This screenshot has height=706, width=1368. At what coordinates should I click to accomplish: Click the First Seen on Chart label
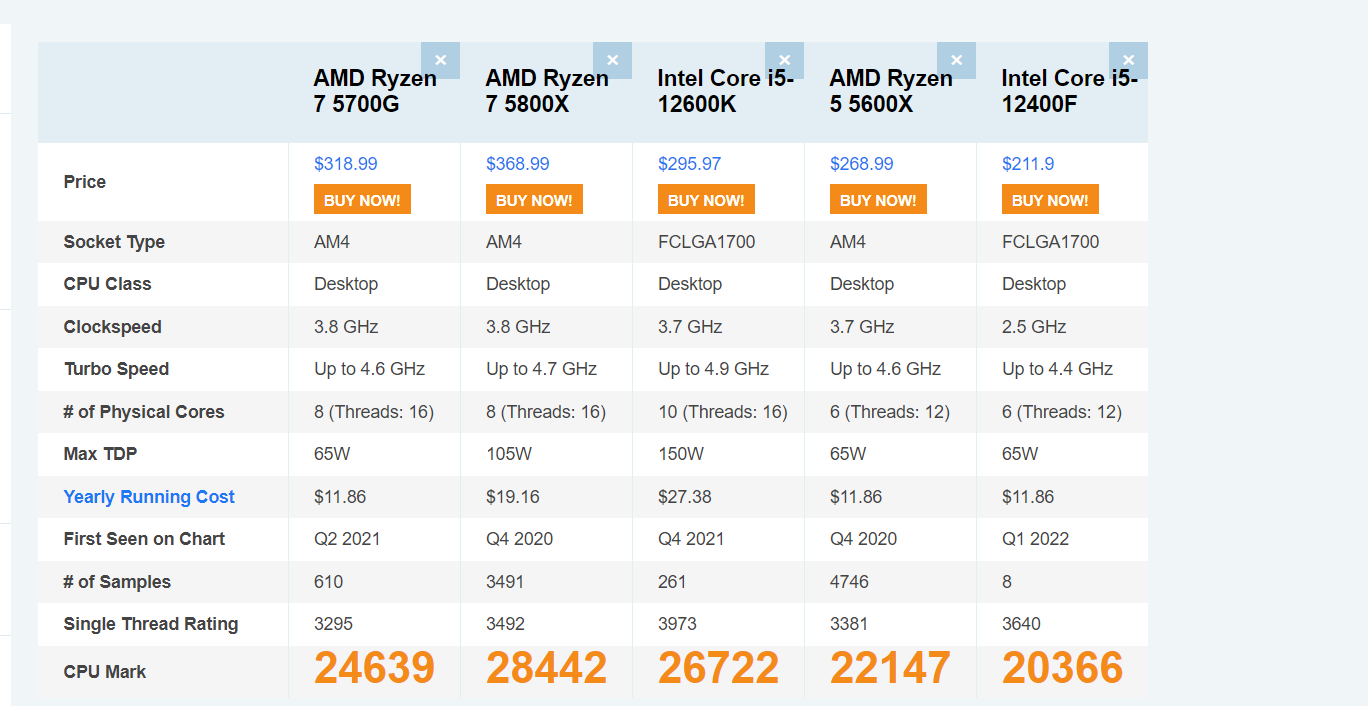[x=144, y=539]
